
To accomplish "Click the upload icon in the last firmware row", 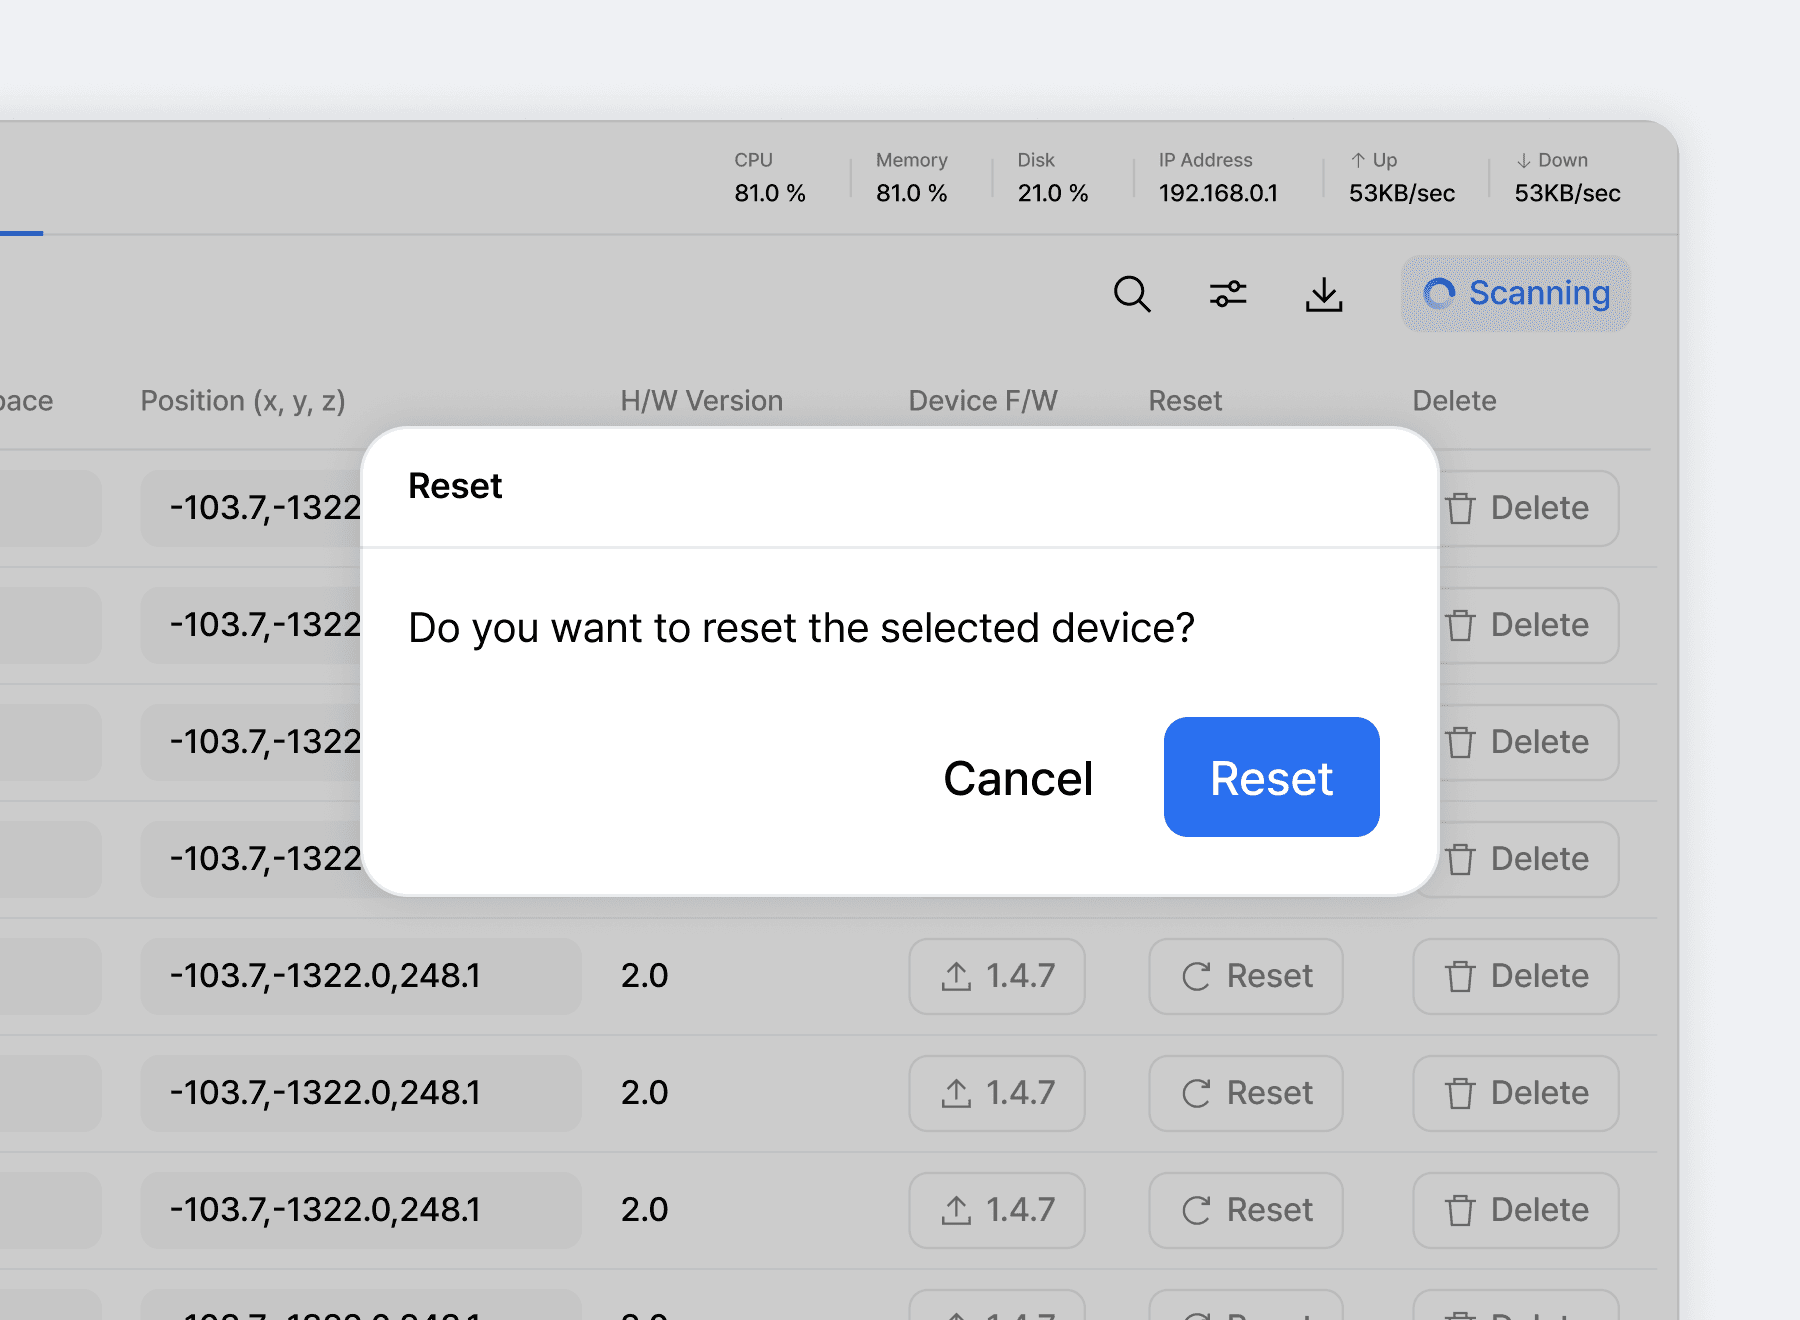I will click(x=957, y=1210).
